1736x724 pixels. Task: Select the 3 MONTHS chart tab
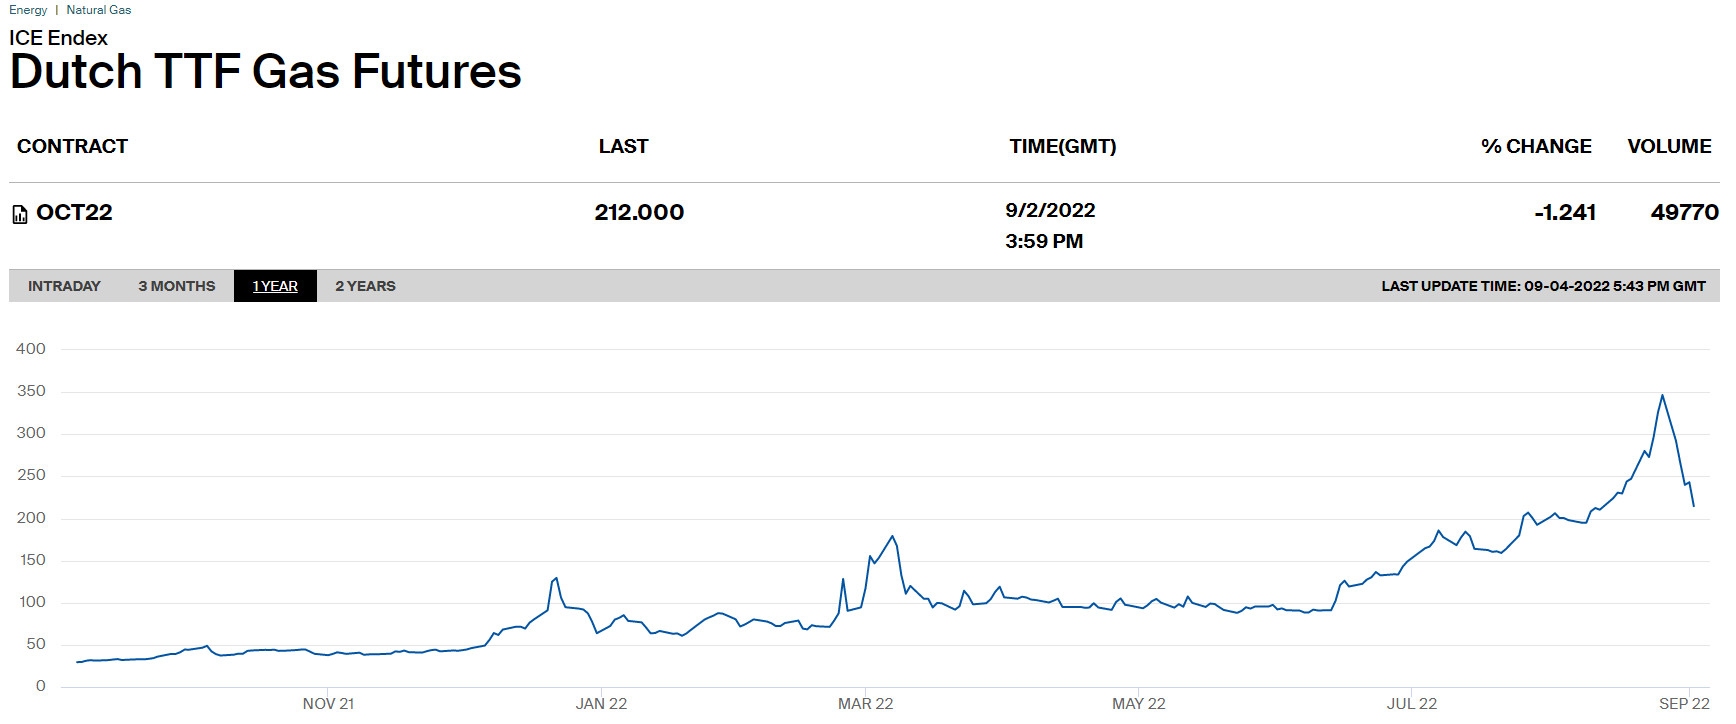177,286
